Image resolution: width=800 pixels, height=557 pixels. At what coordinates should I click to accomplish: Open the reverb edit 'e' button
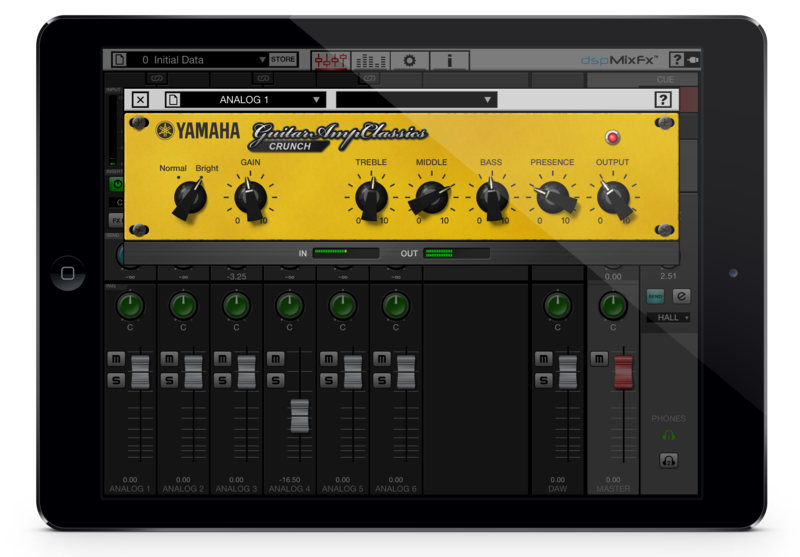coord(681,296)
